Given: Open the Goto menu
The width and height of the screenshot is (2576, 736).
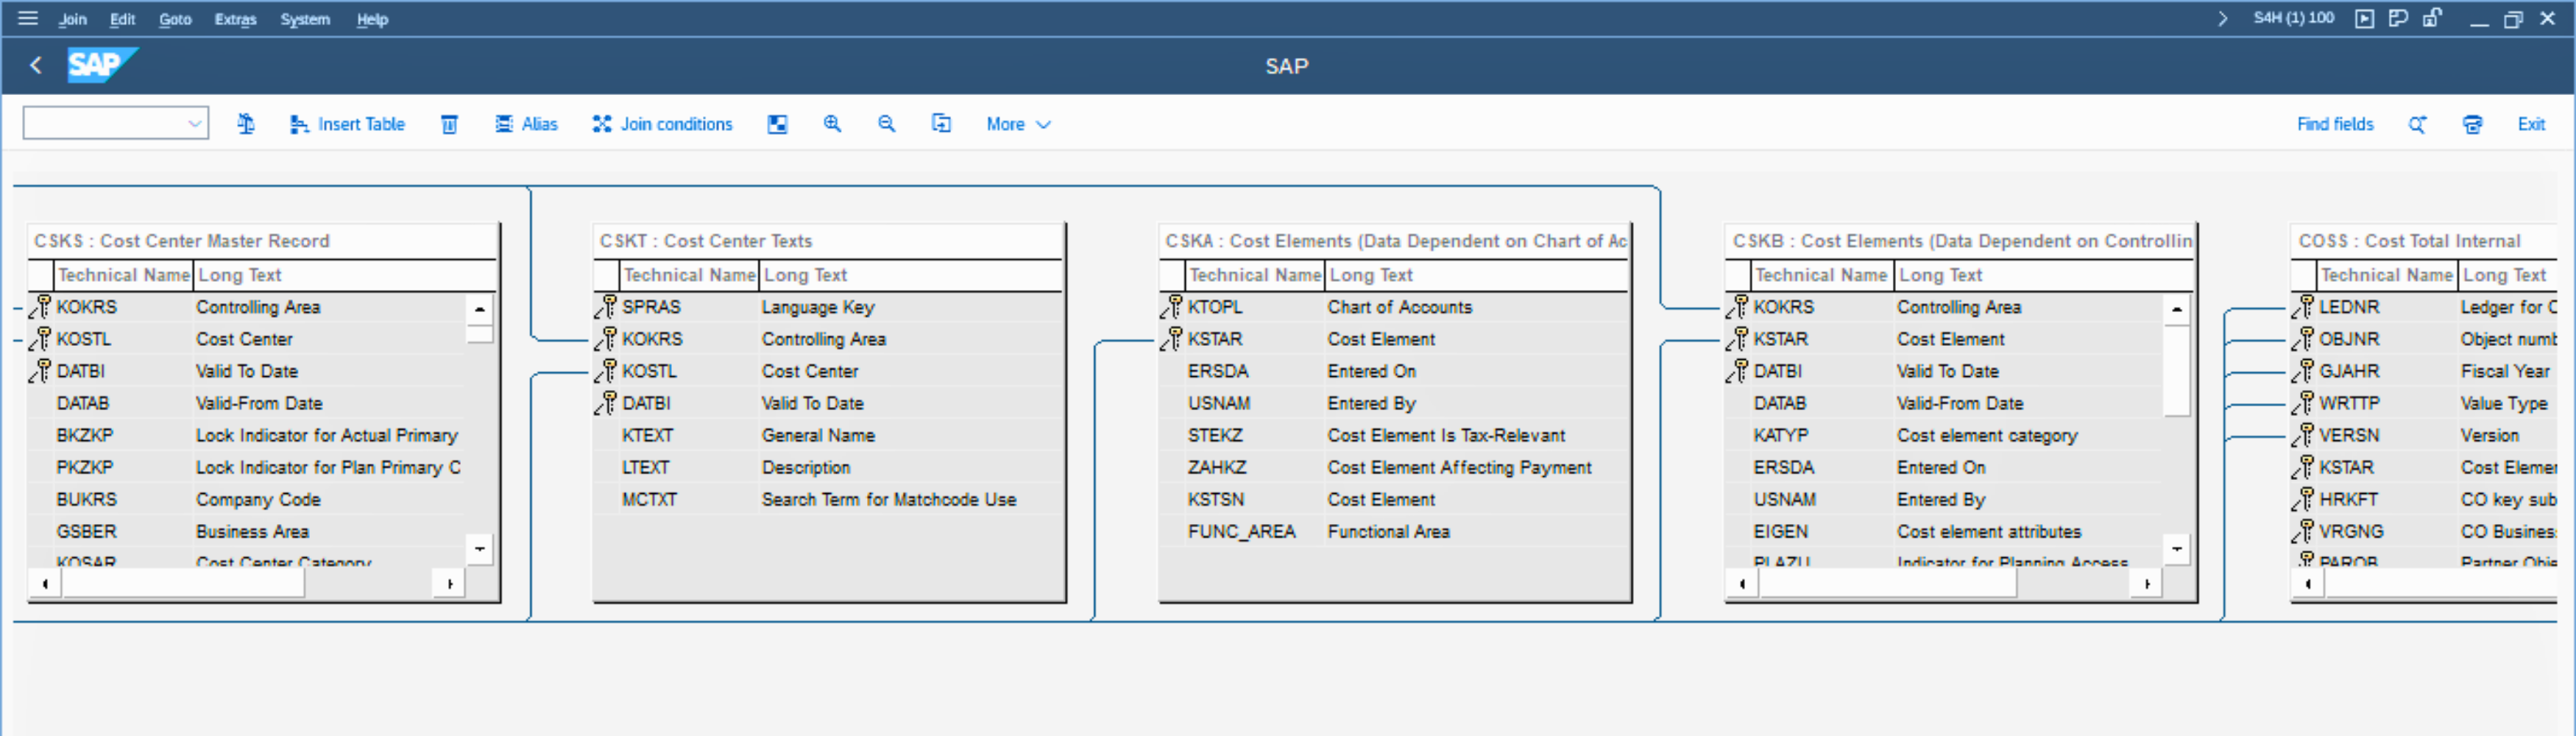Looking at the screenshot, I should pos(175,19).
